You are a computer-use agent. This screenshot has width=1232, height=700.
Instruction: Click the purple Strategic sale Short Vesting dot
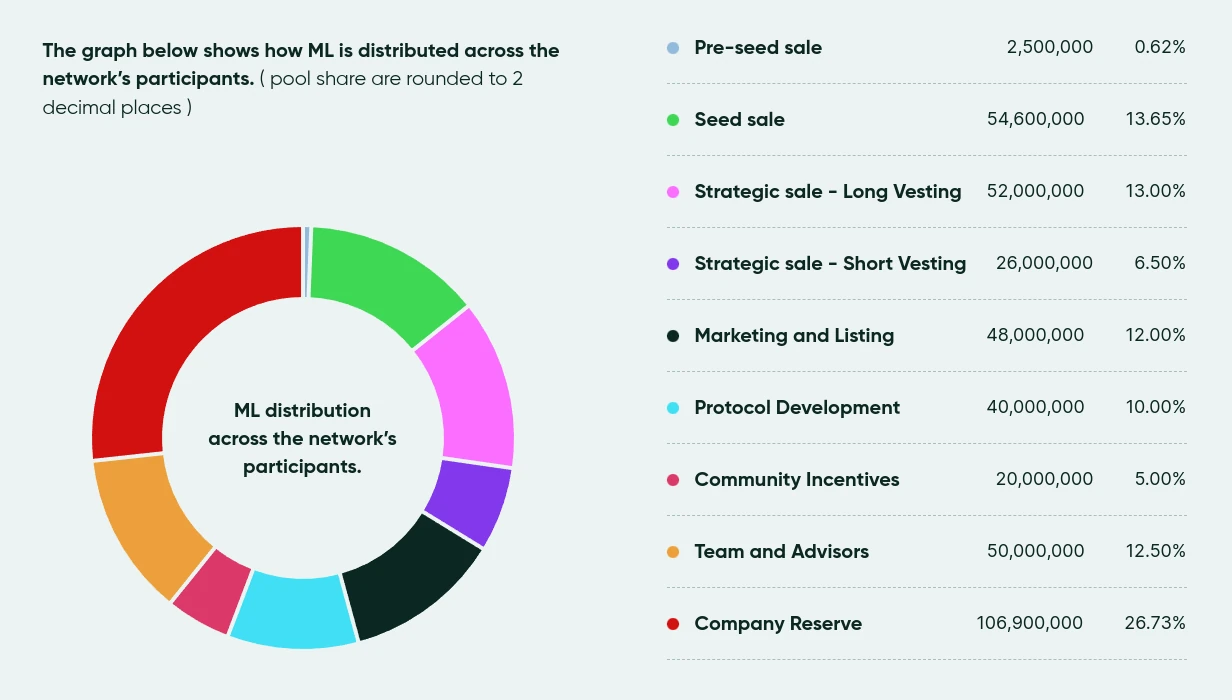[673, 264]
